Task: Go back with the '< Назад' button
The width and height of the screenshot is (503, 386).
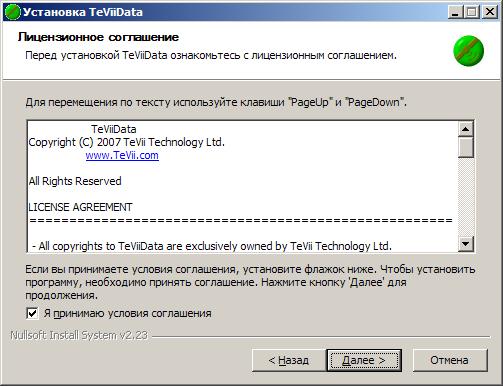Action: (x=288, y=360)
